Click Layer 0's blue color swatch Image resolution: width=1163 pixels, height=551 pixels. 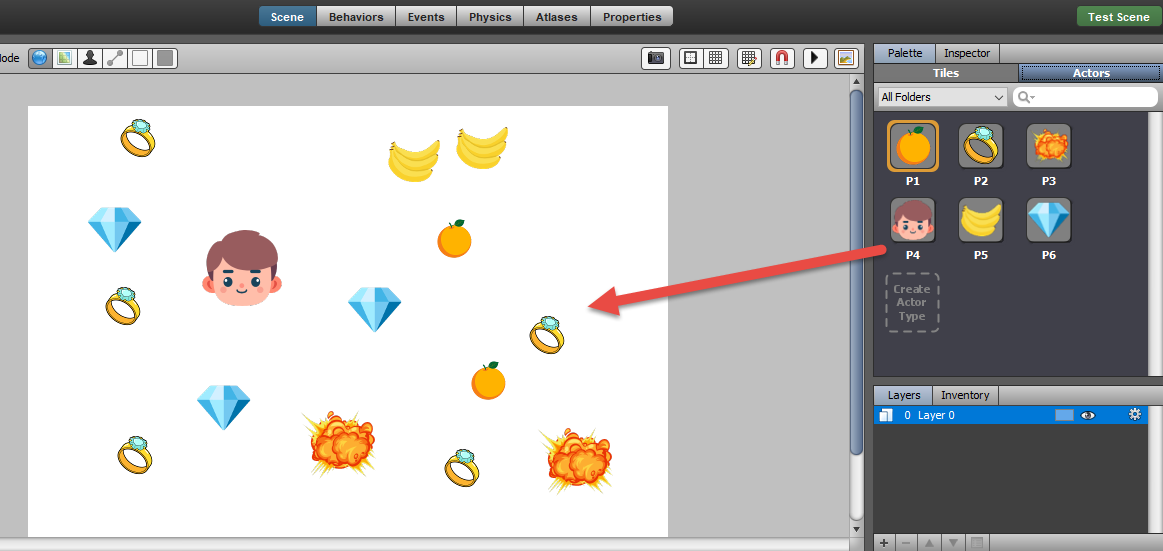coord(1064,415)
